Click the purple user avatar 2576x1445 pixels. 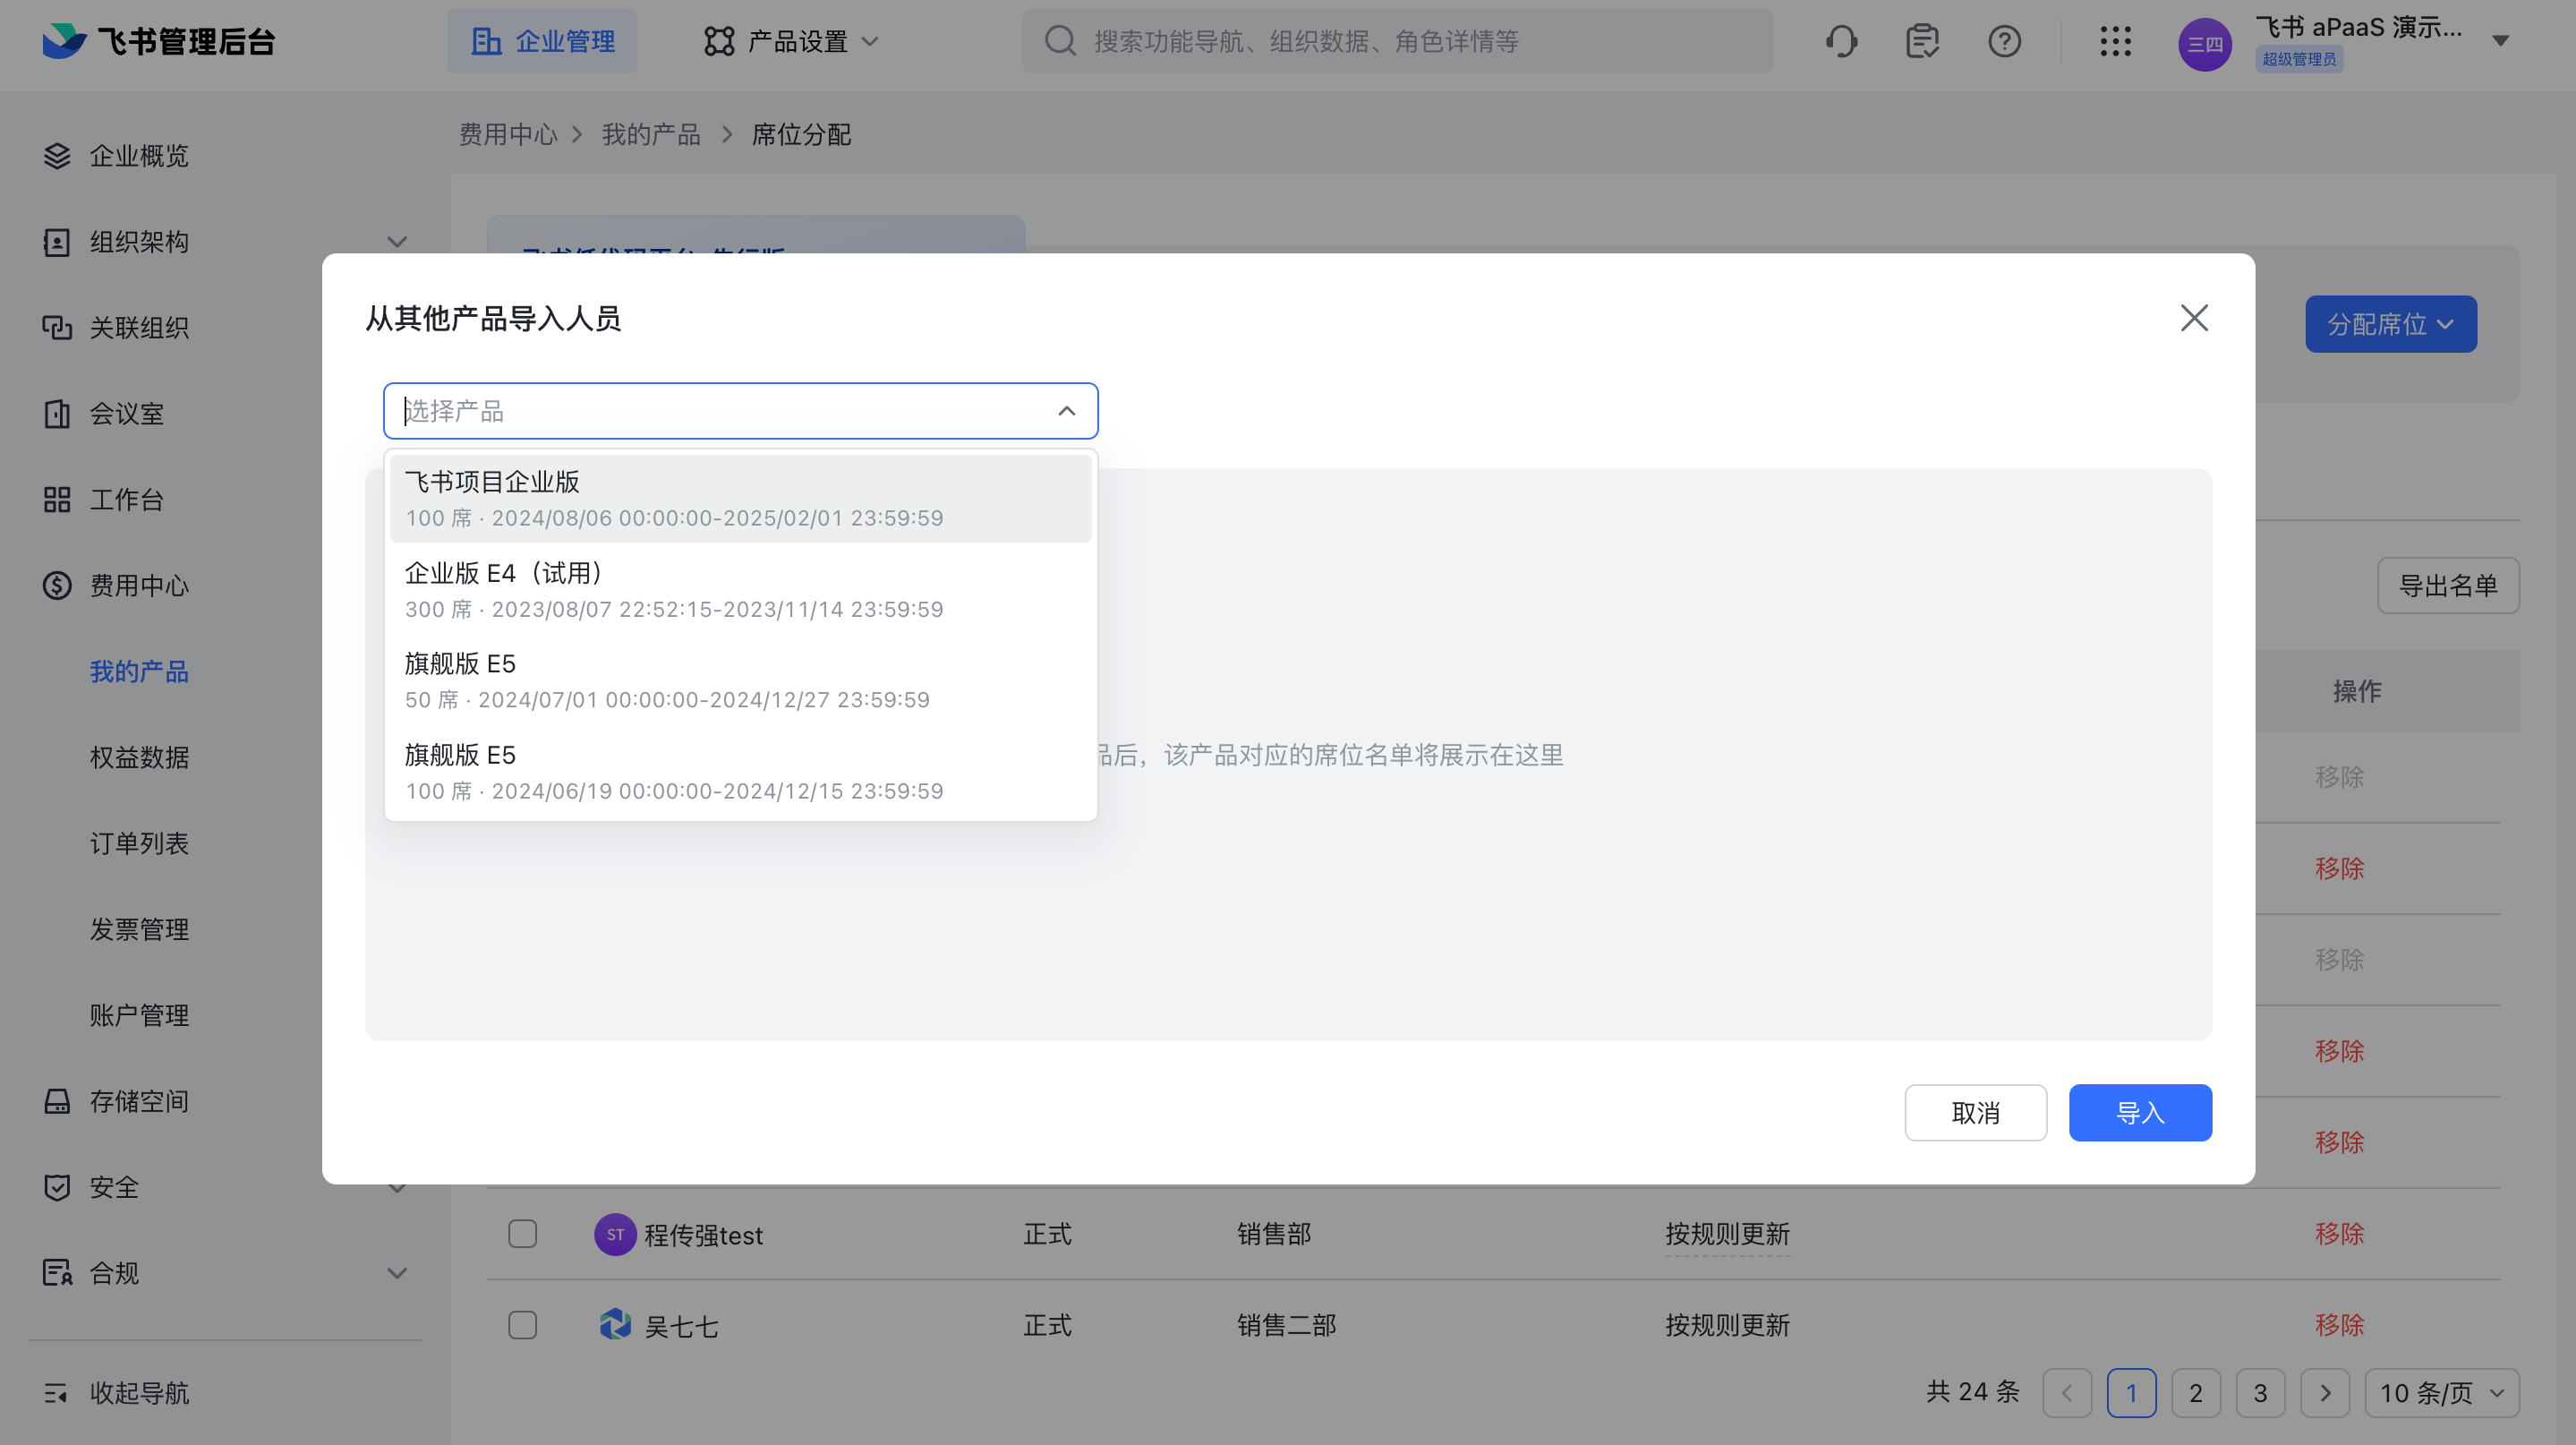point(2204,44)
